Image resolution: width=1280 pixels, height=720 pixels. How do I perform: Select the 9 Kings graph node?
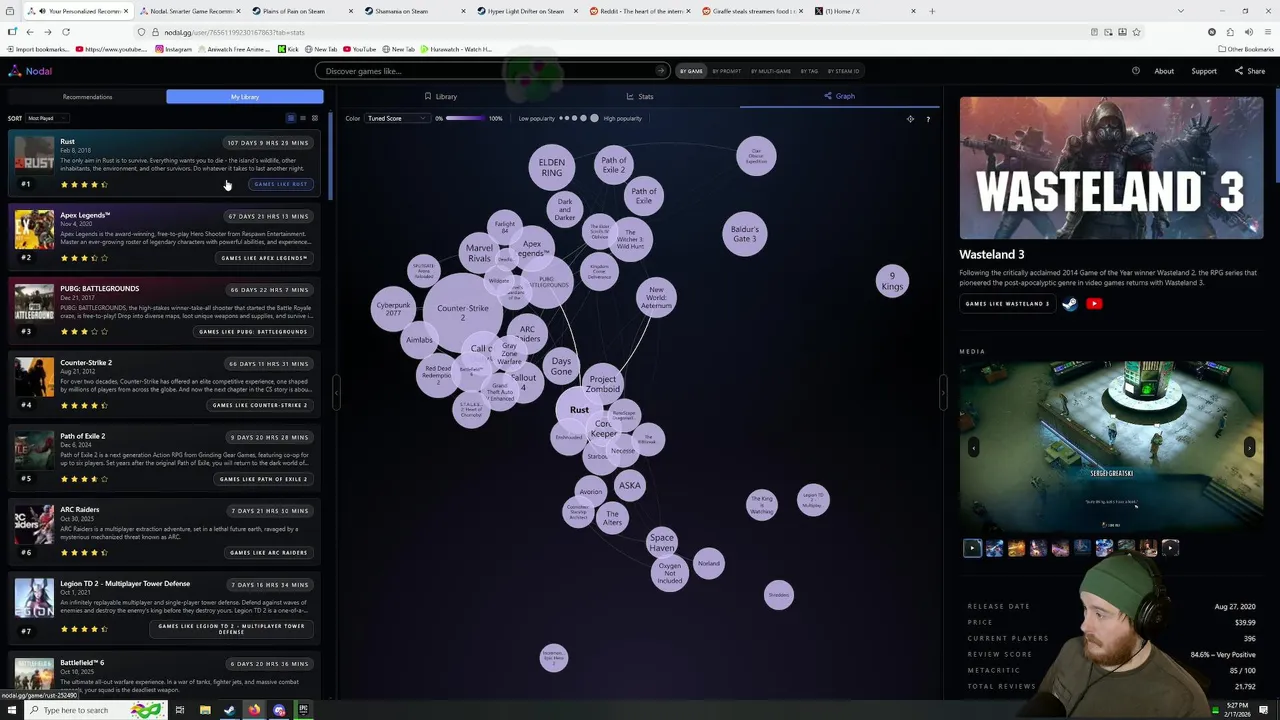[x=892, y=282]
